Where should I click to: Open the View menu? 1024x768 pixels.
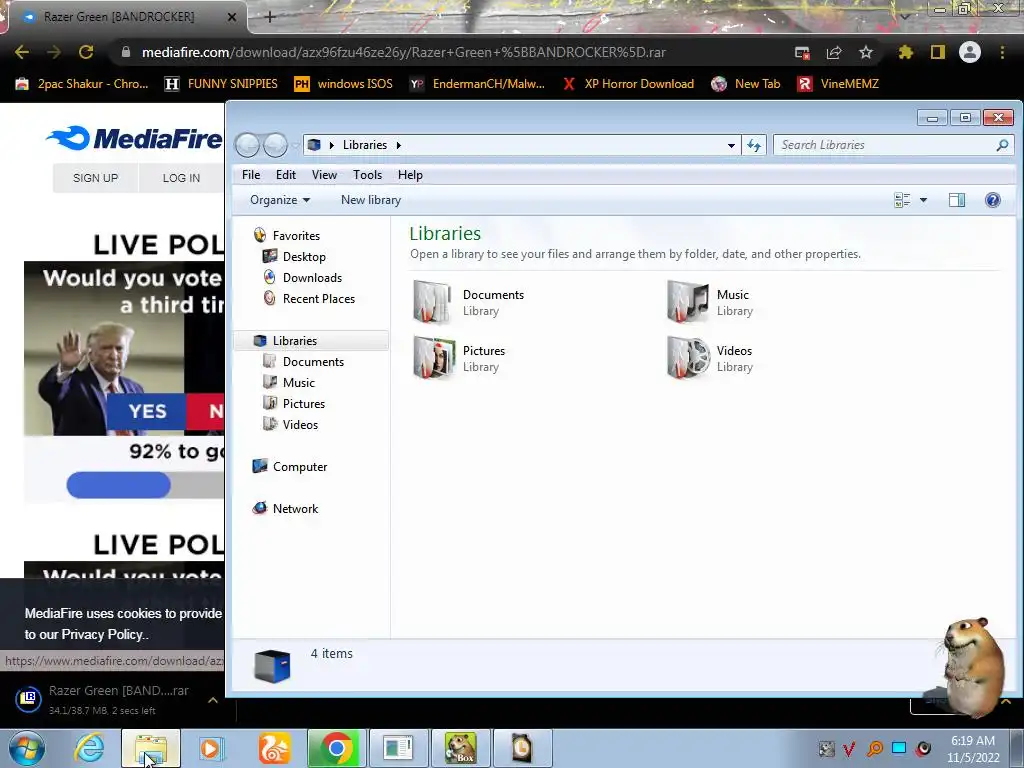point(324,175)
